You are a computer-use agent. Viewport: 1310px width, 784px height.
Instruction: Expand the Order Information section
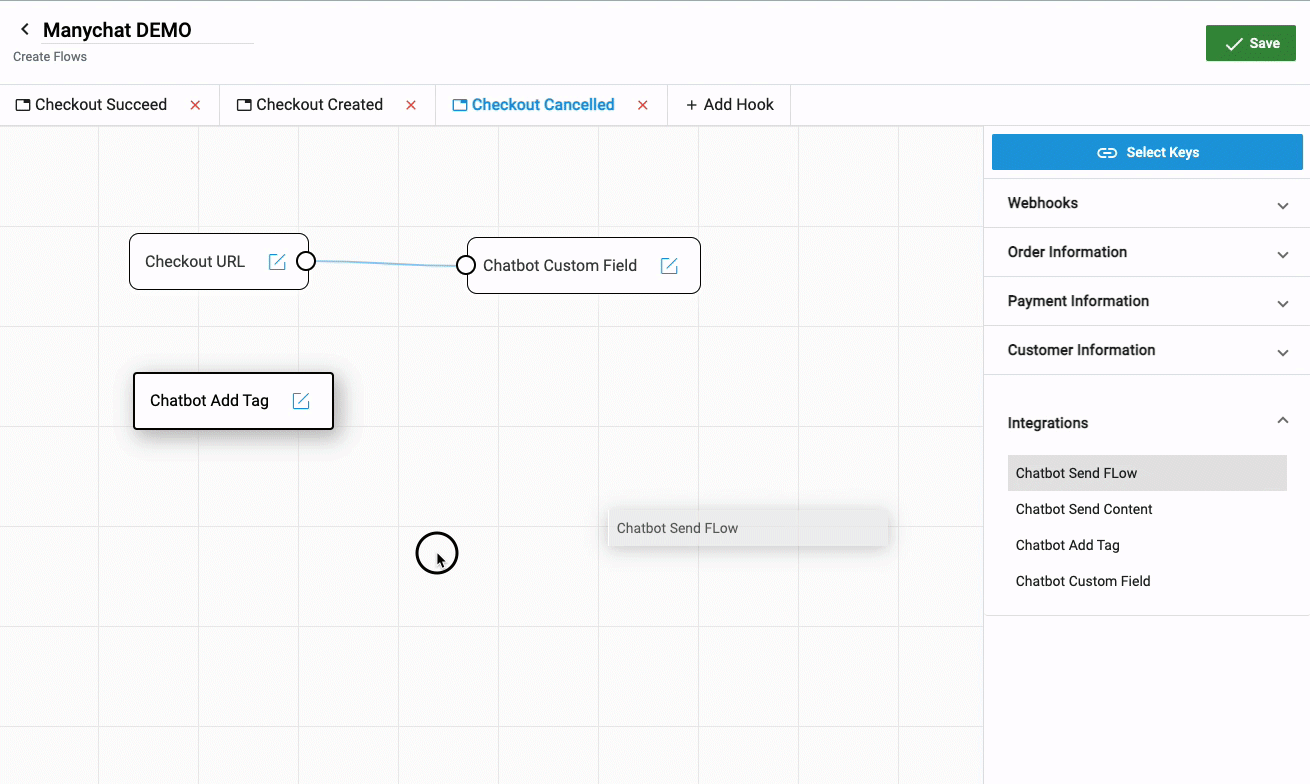tap(1147, 252)
